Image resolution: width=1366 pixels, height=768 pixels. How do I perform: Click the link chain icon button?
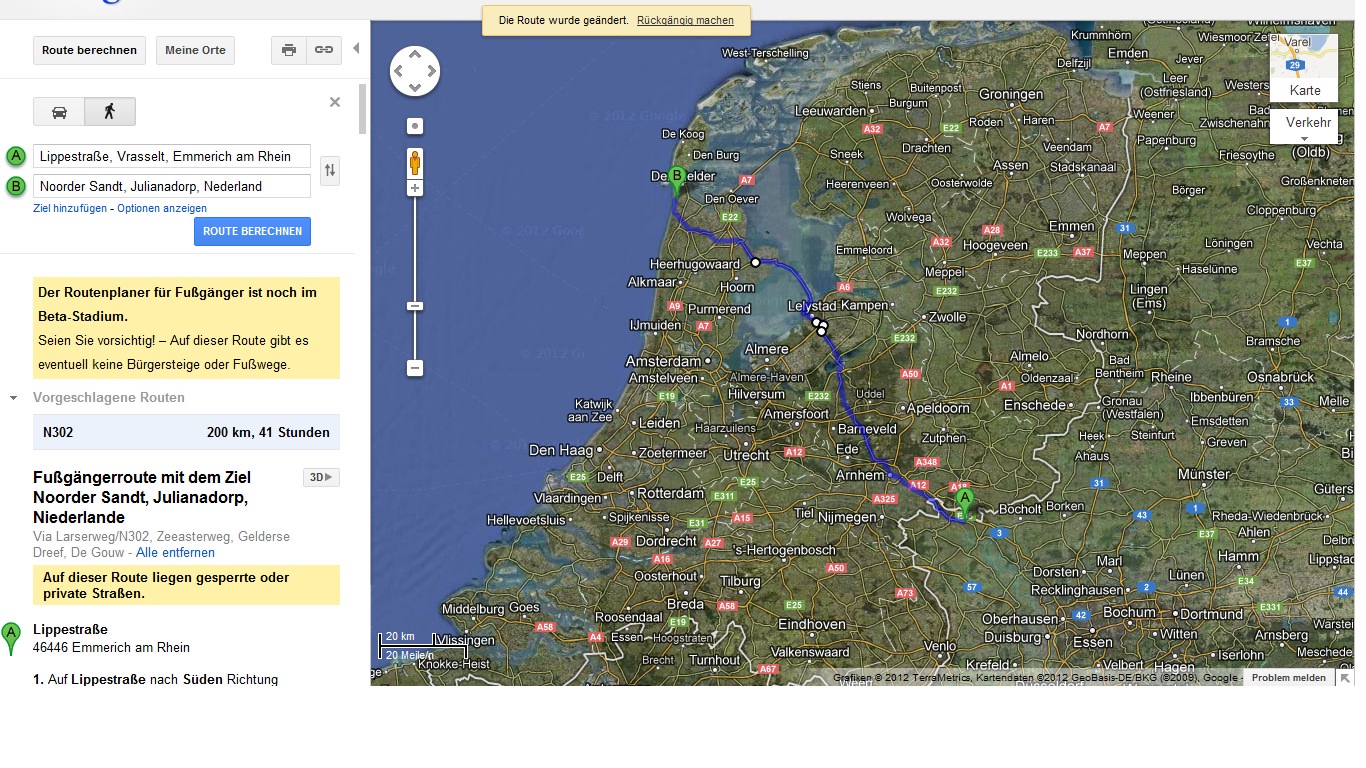click(324, 50)
